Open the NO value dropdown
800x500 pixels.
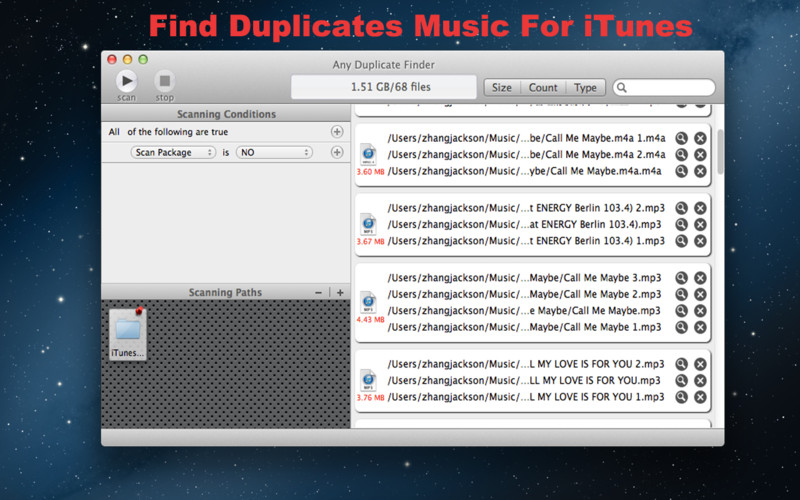pos(274,152)
